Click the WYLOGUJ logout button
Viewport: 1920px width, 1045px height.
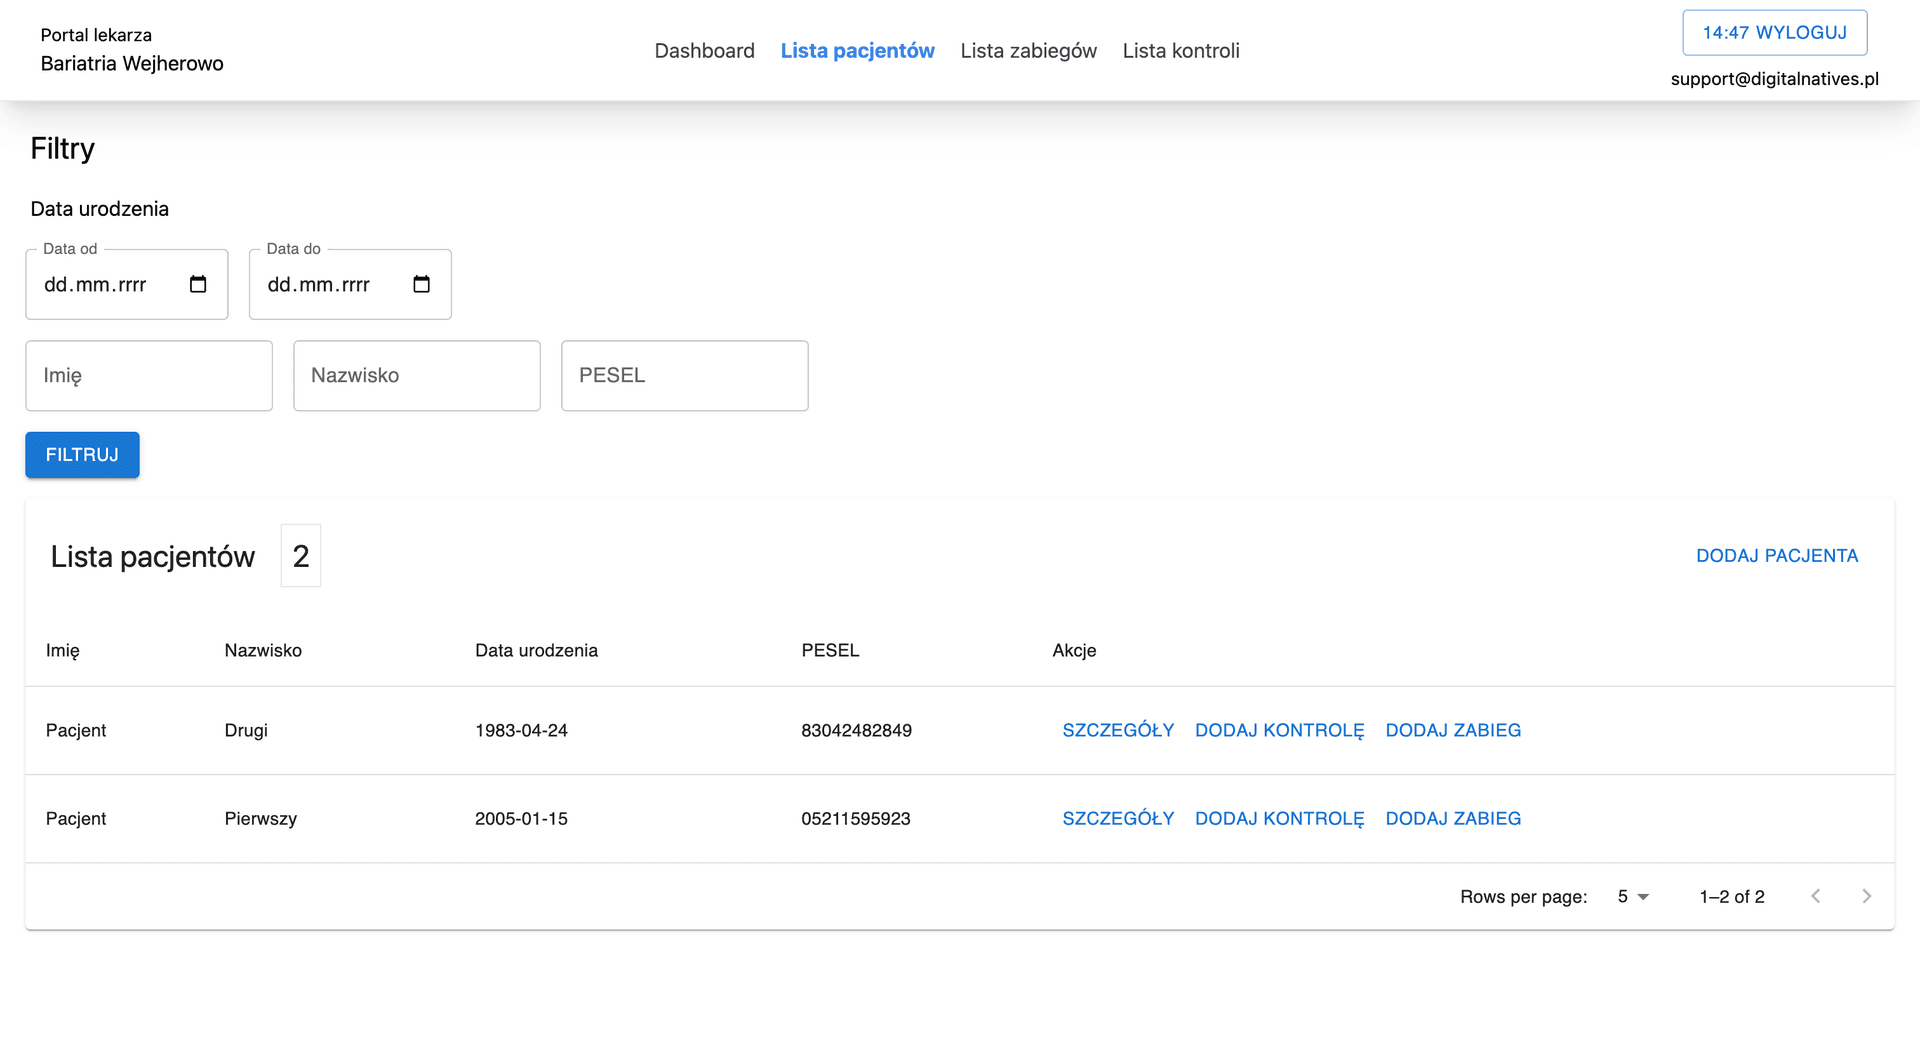(1774, 33)
